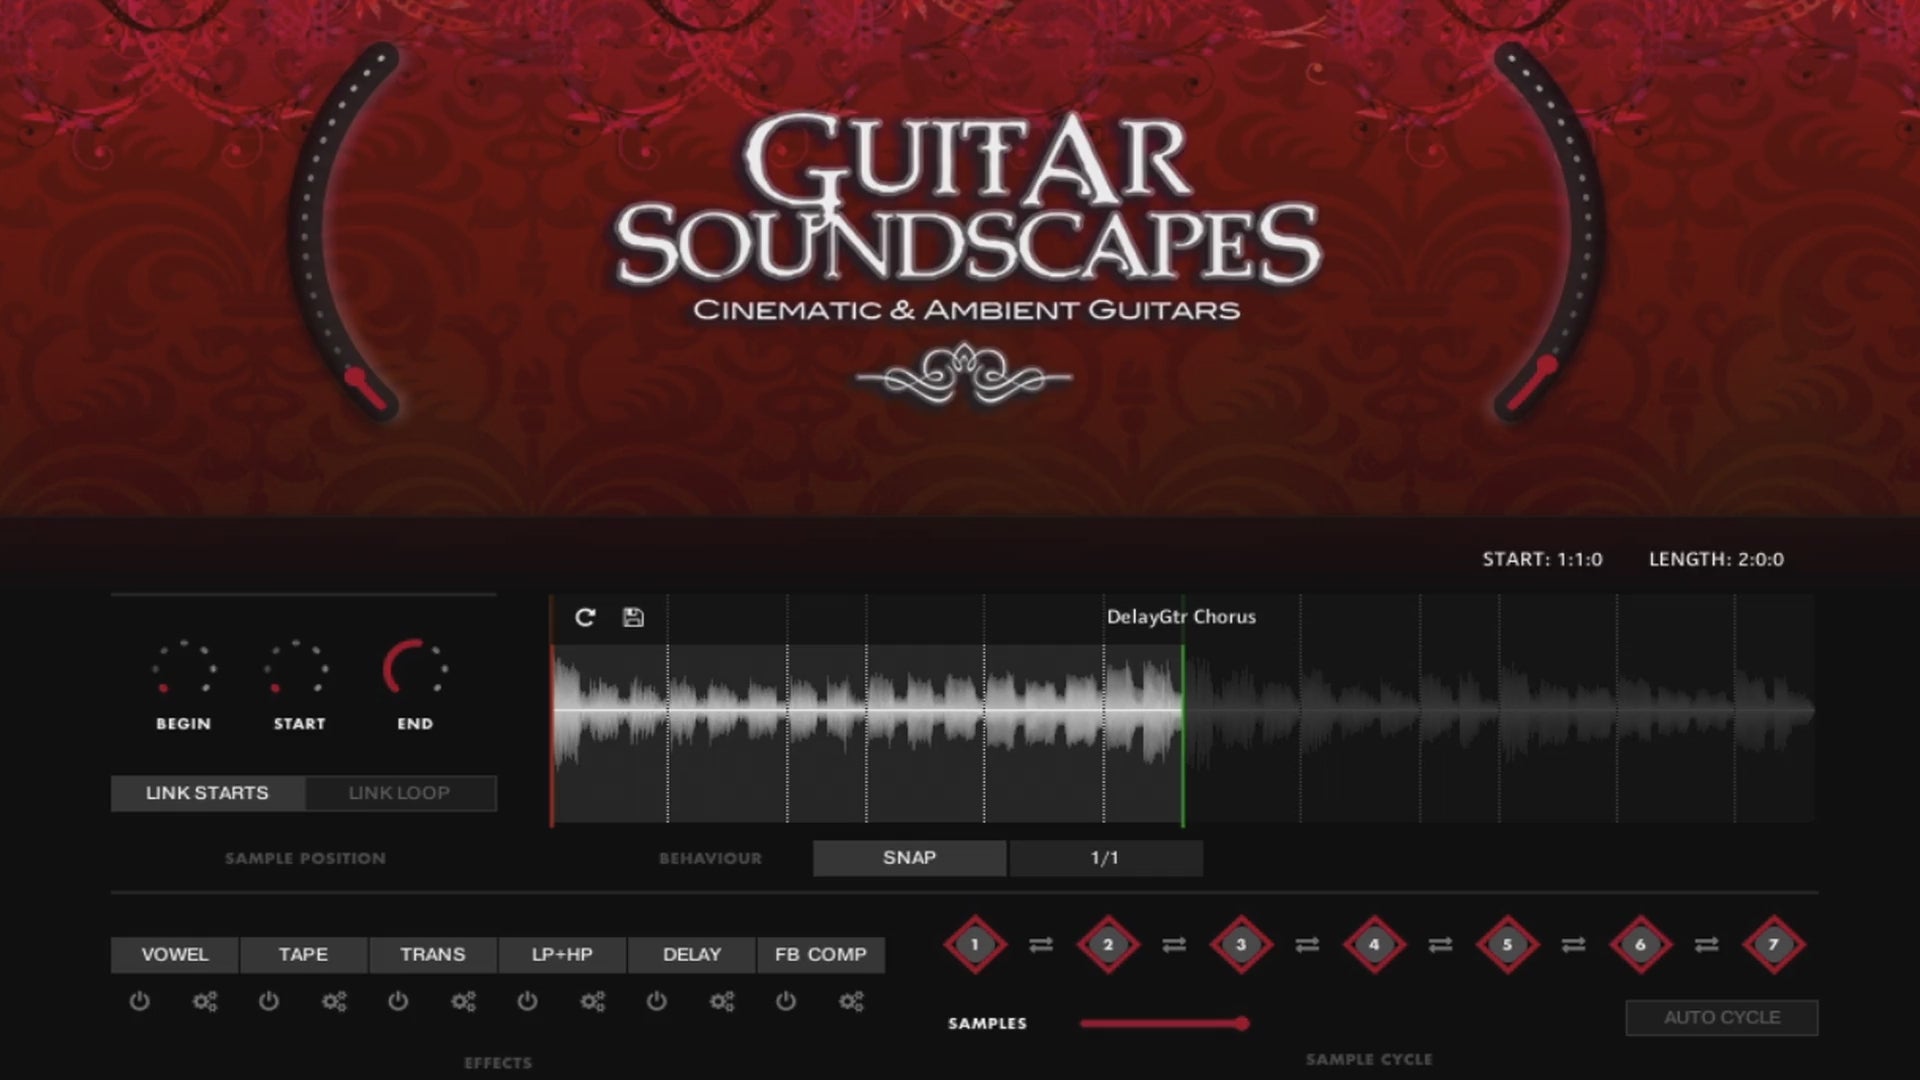The width and height of the screenshot is (1920, 1080).
Task: Click the LINK STARTS button
Action: pos(207,793)
